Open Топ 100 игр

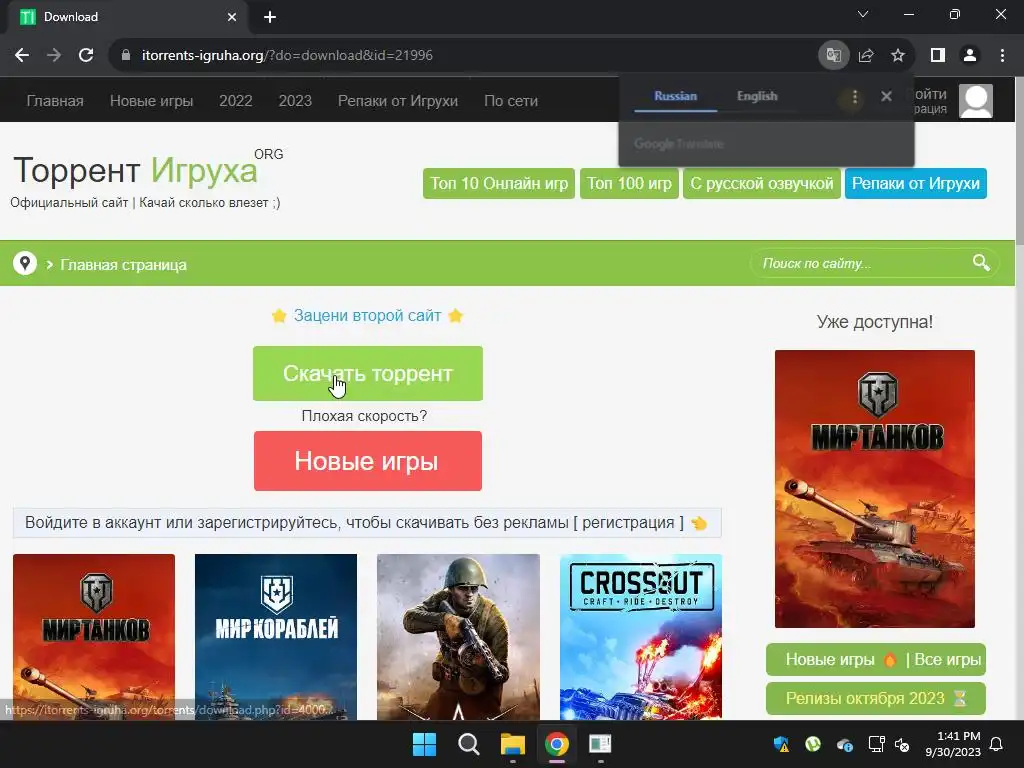pyautogui.click(x=629, y=184)
